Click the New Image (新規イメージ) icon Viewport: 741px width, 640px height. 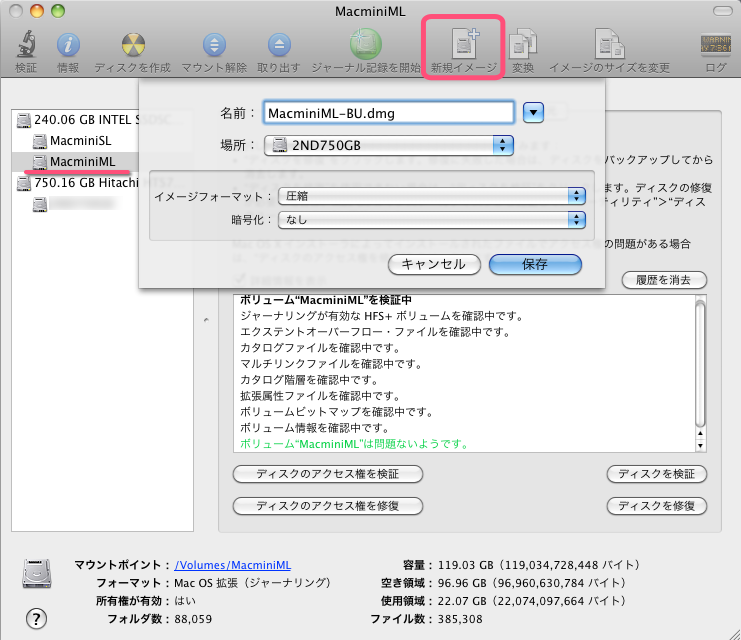pos(464,43)
